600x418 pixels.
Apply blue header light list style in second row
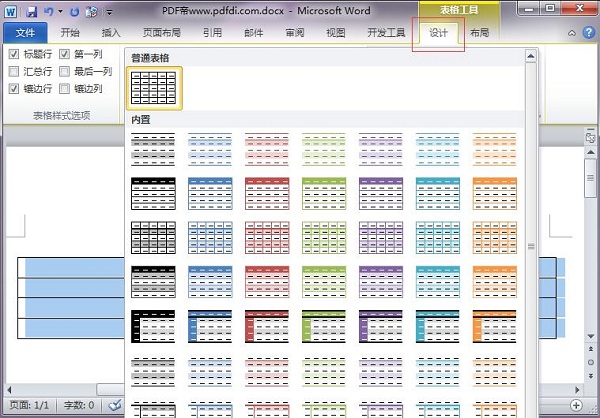[x=210, y=194]
